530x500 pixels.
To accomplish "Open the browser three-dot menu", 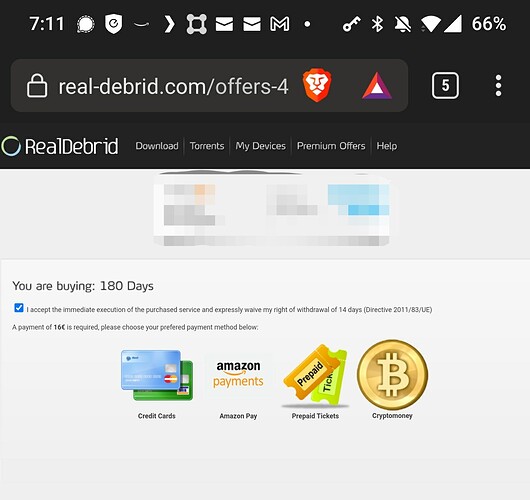I will pyautogui.click(x=498, y=86).
